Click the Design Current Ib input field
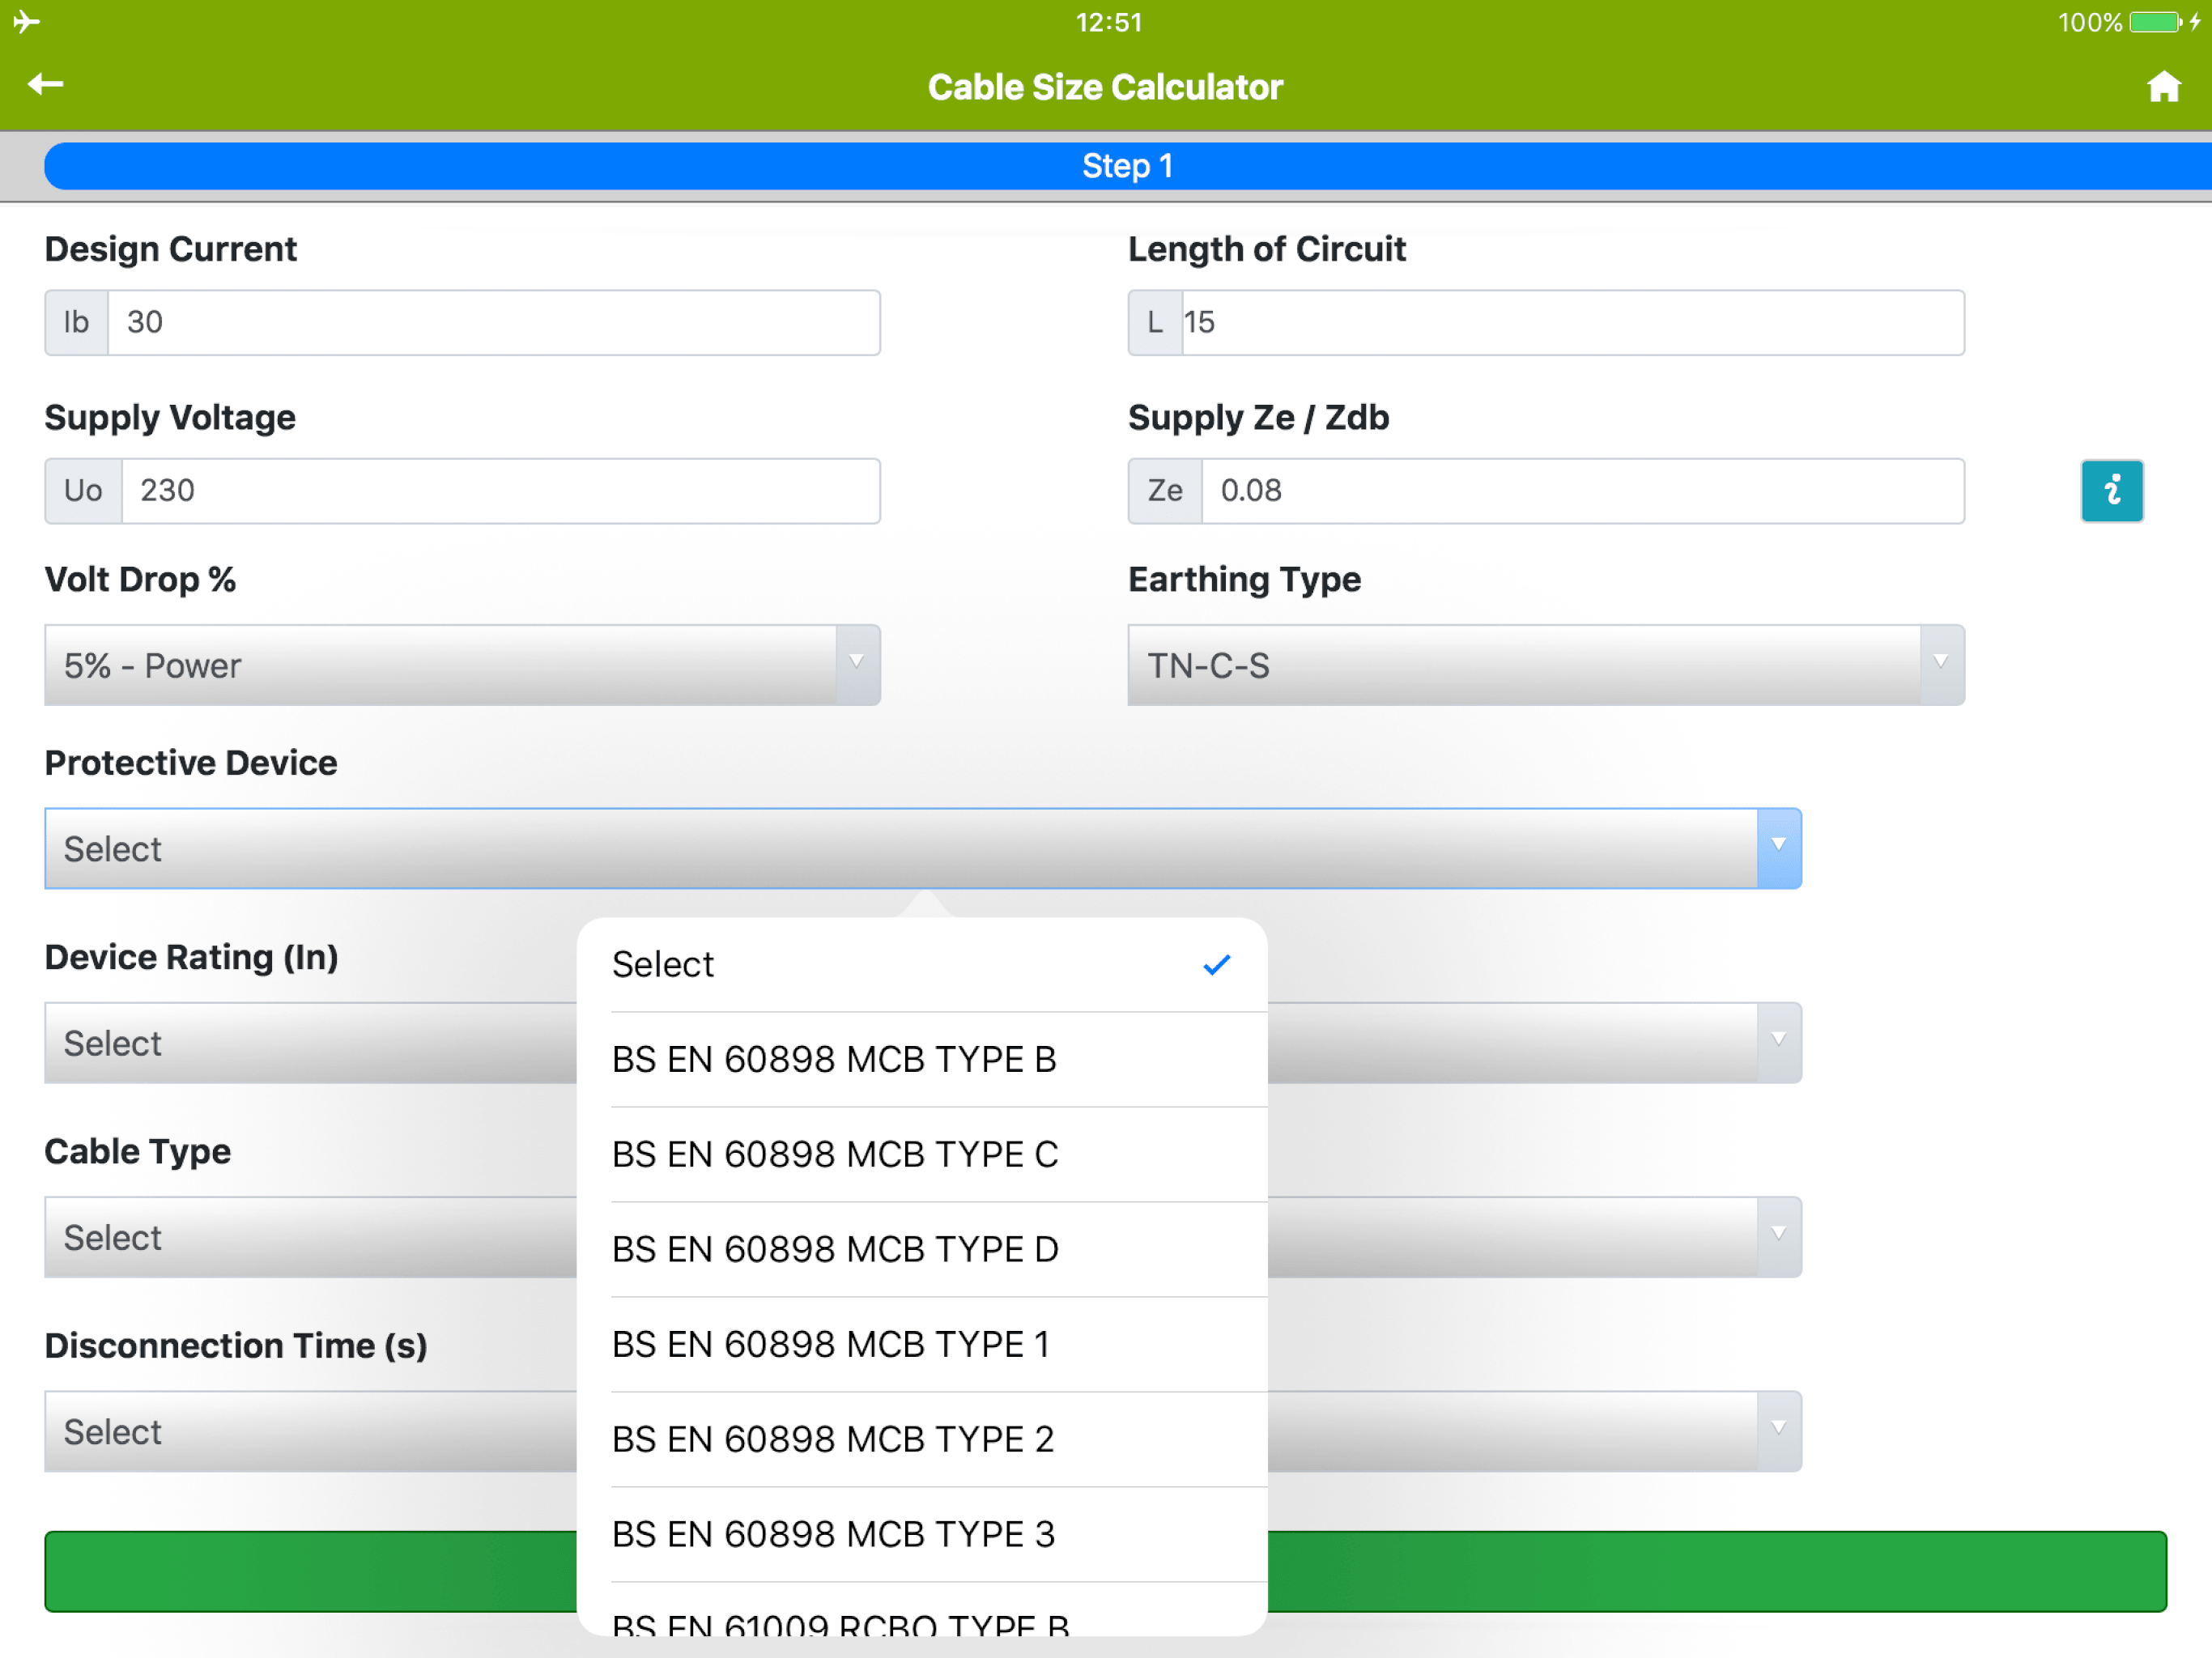Image resolution: width=2212 pixels, height=1658 pixels. tap(493, 322)
